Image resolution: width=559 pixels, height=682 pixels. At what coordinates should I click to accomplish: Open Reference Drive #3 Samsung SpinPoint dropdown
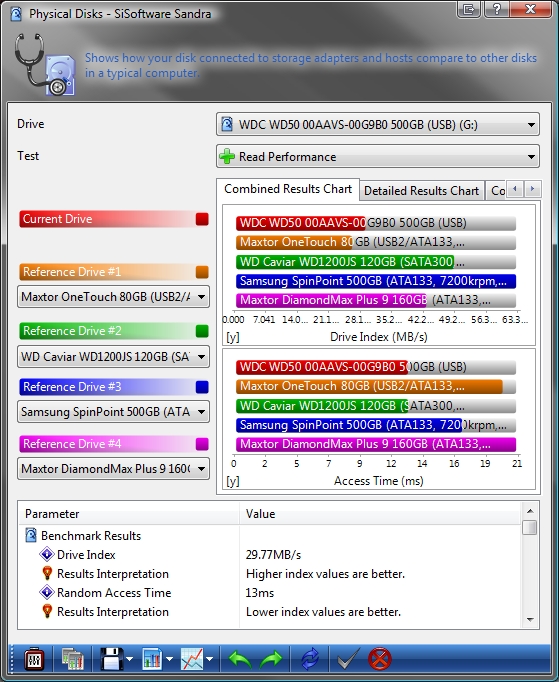point(113,411)
